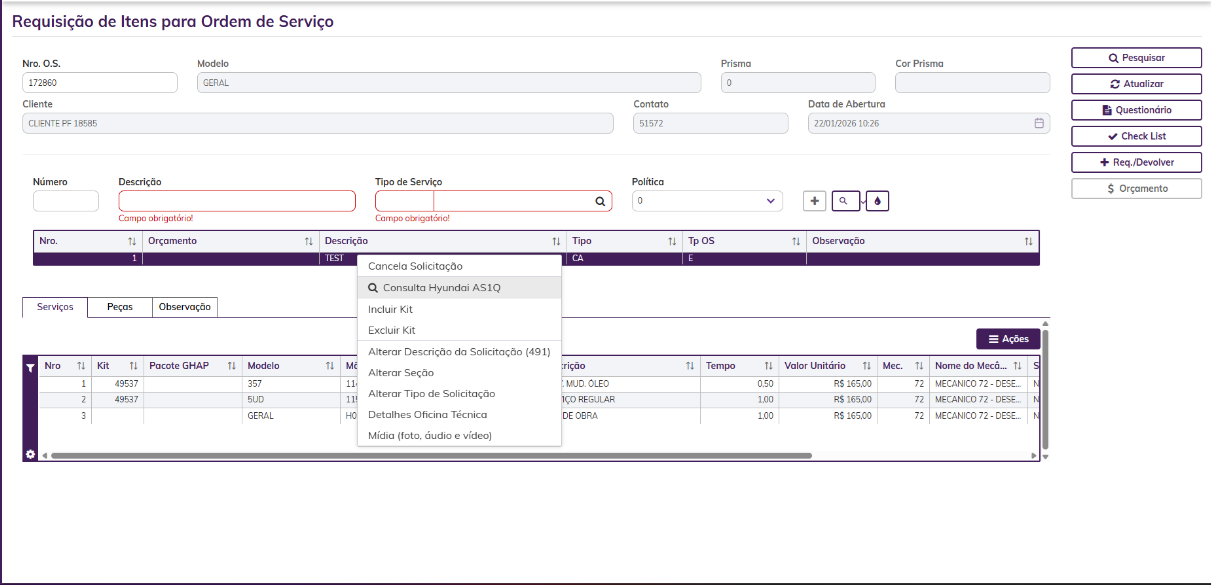
Task: Sort the Observação column using its arrows
Action: (1028, 241)
